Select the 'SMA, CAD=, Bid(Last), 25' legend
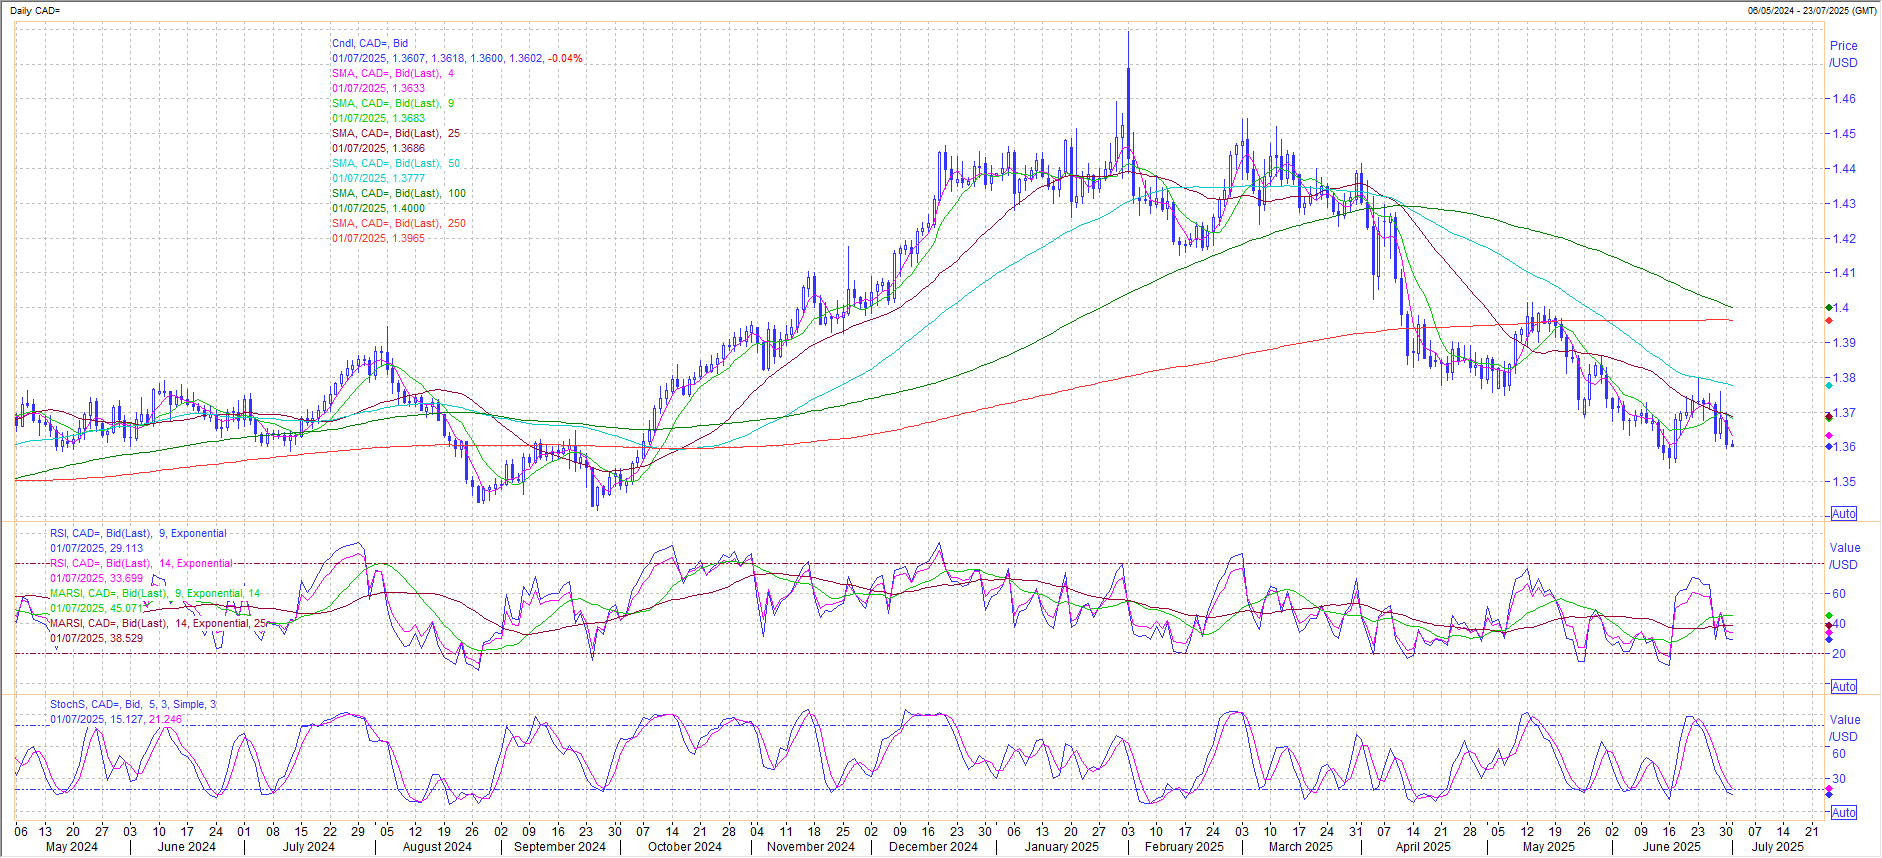 (x=396, y=133)
